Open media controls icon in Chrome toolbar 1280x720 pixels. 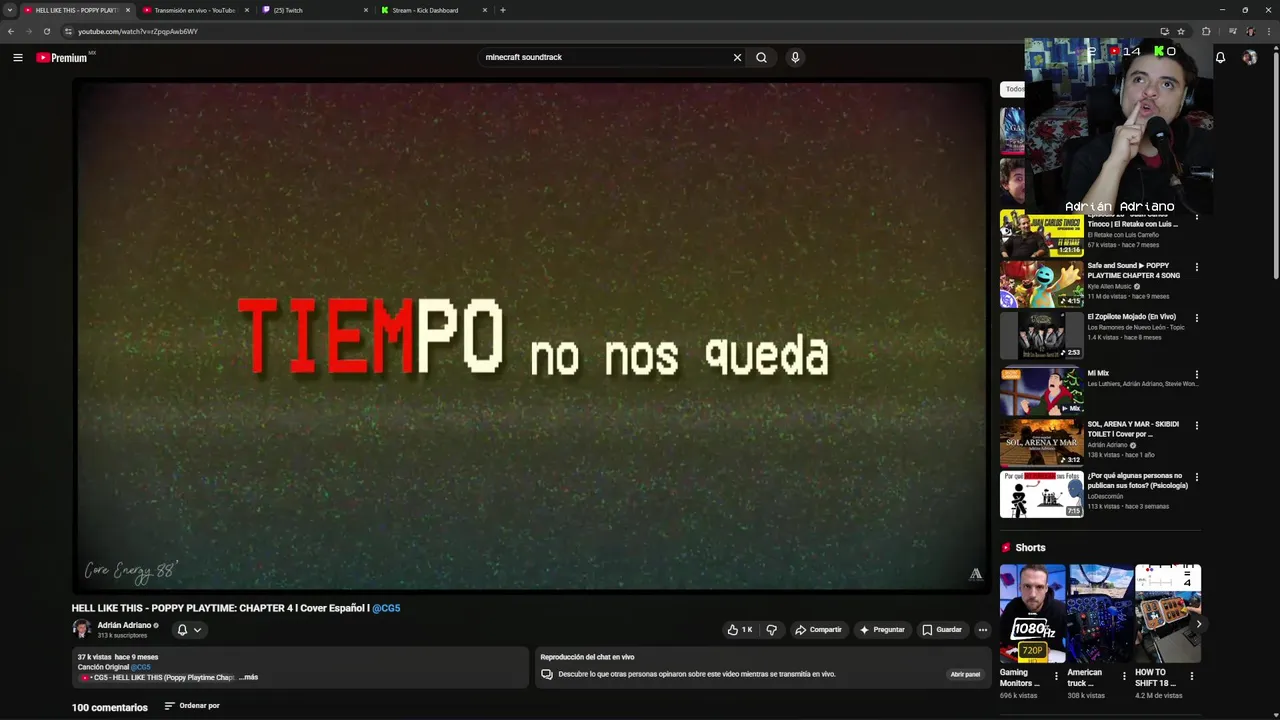pyautogui.click(x=1232, y=31)
